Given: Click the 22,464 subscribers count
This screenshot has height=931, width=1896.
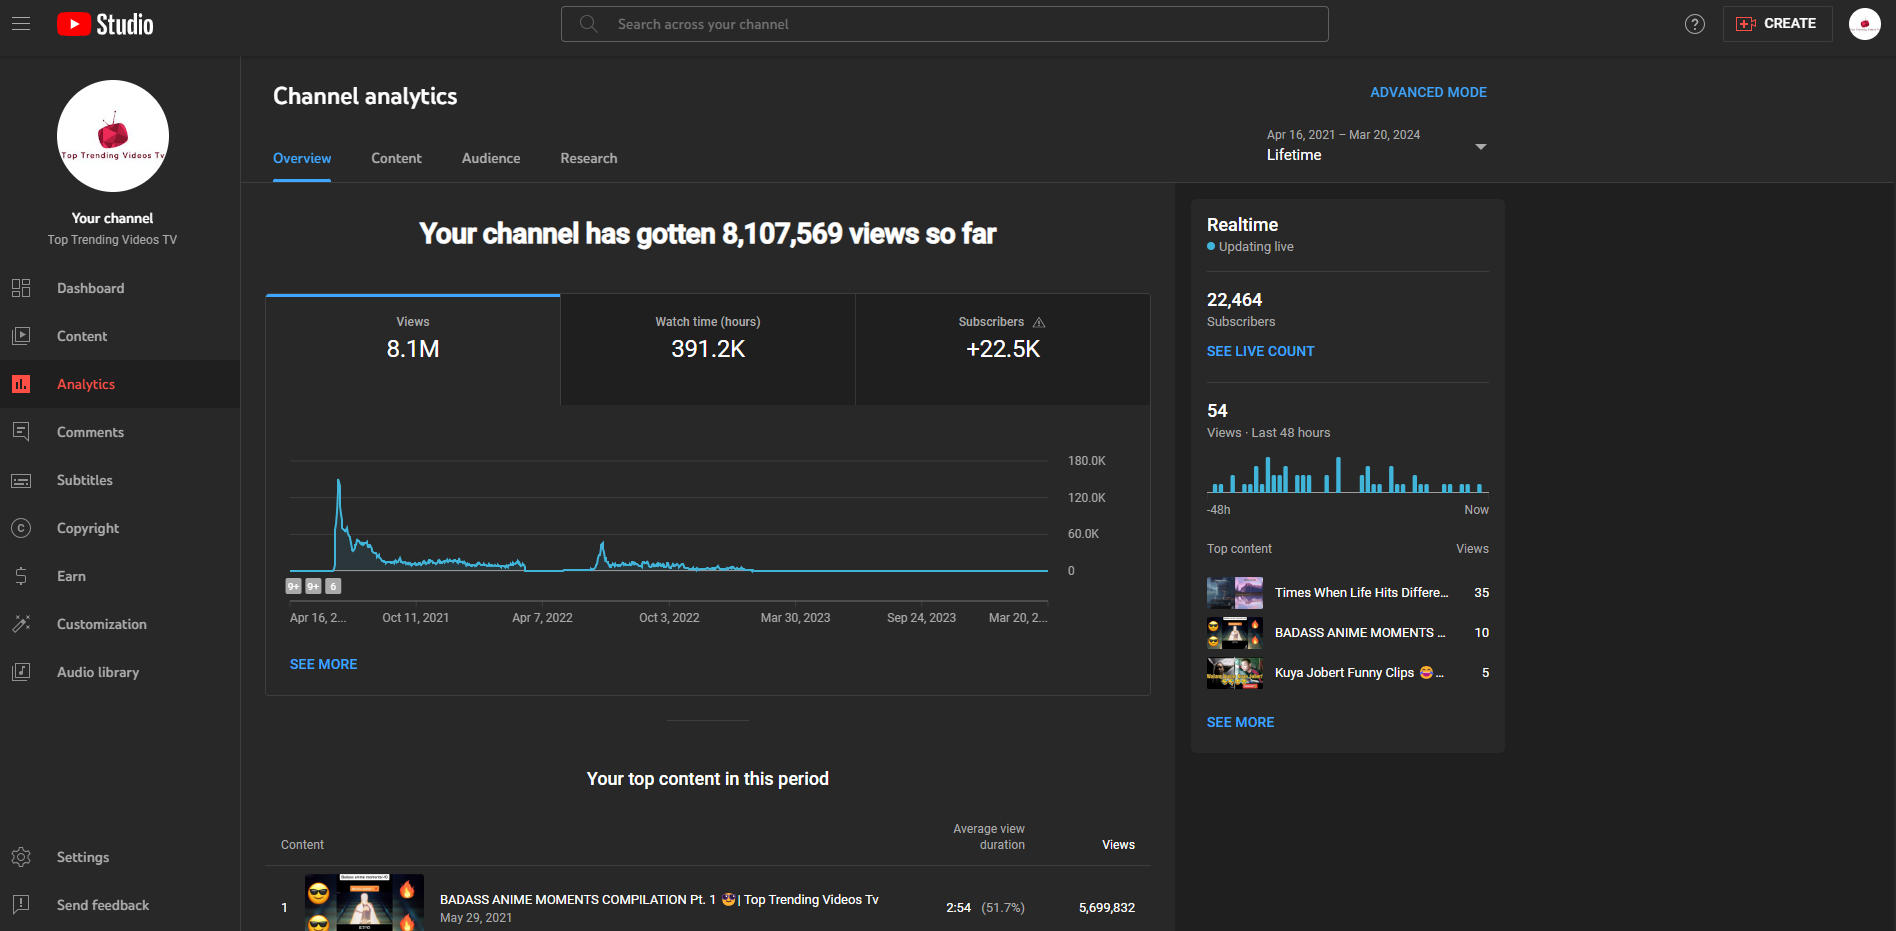Looking at the screenshot, I should (x=1234, y=300).
